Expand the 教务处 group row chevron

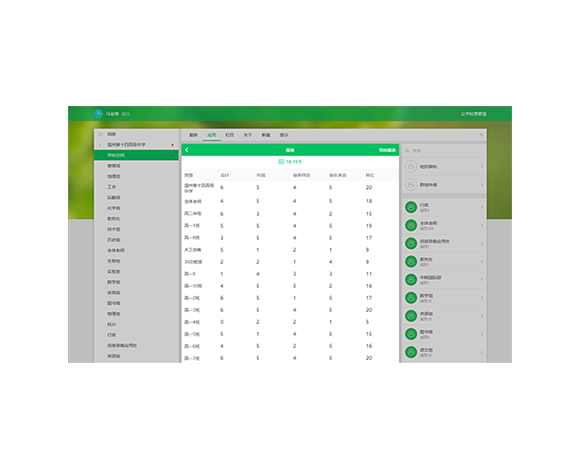tap(482, 261)
